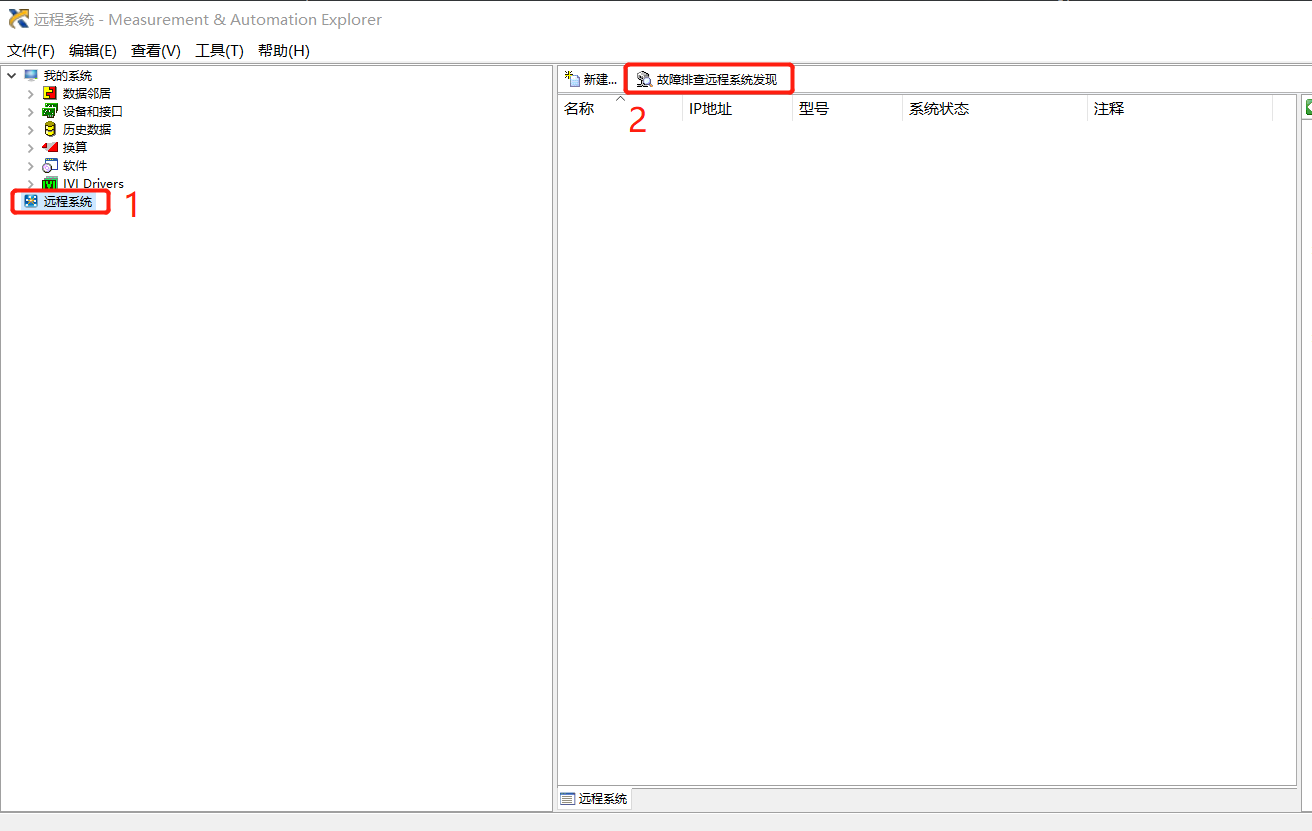The image size is (1312, 831).
Task: Sort by the 注释 column header
Action: [1180, 109]
